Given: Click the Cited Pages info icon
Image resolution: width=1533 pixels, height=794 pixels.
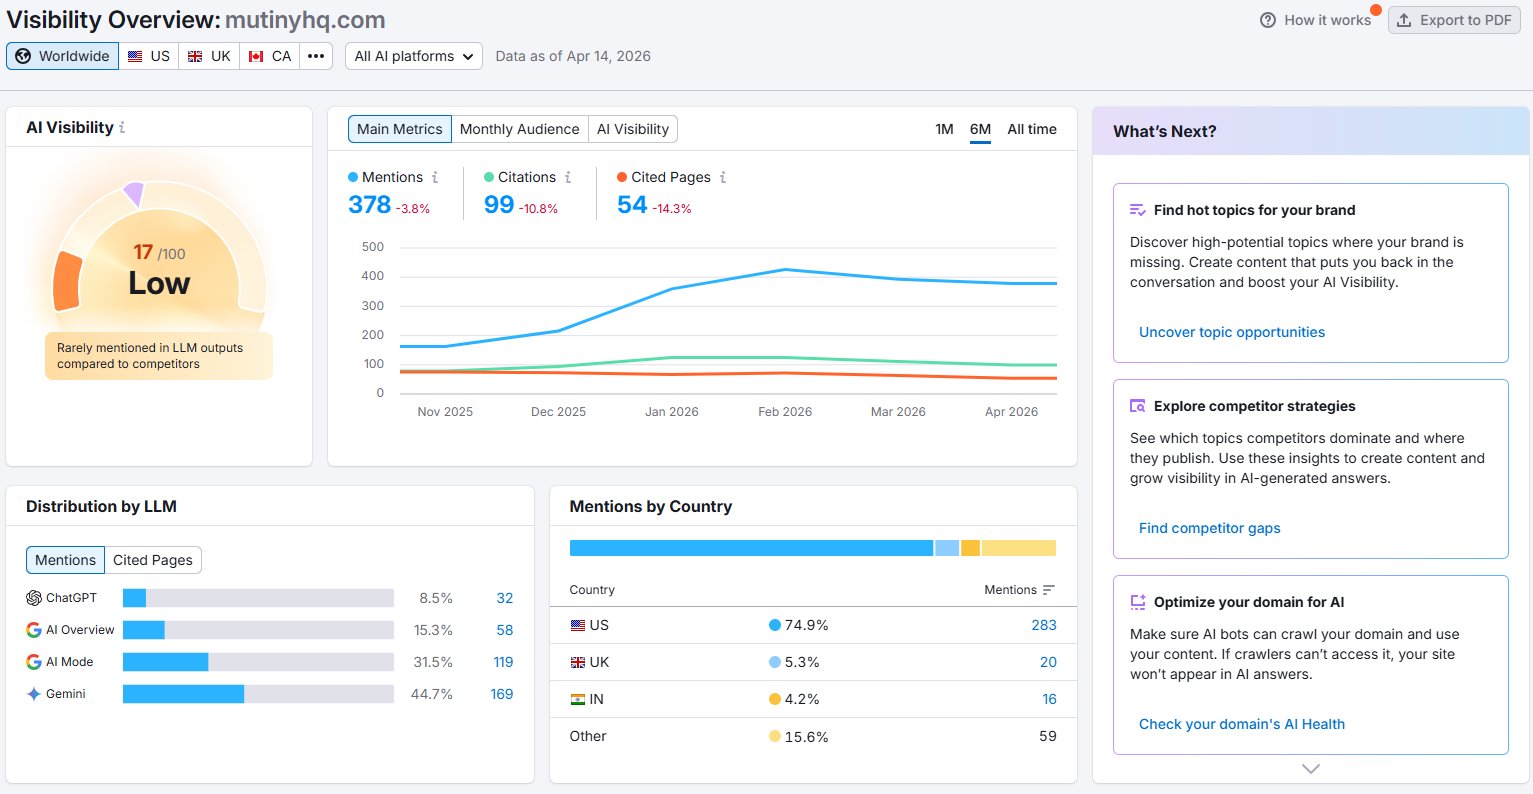Looking at the screenshot, I should pos(723,177).
